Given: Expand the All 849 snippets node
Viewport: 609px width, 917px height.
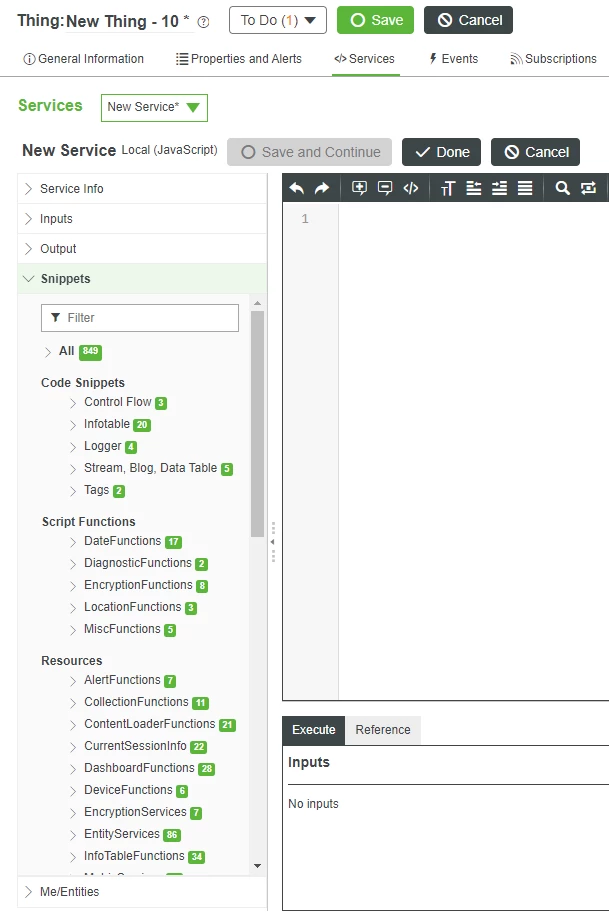Looking at the screenshot, I should (48, 351).
